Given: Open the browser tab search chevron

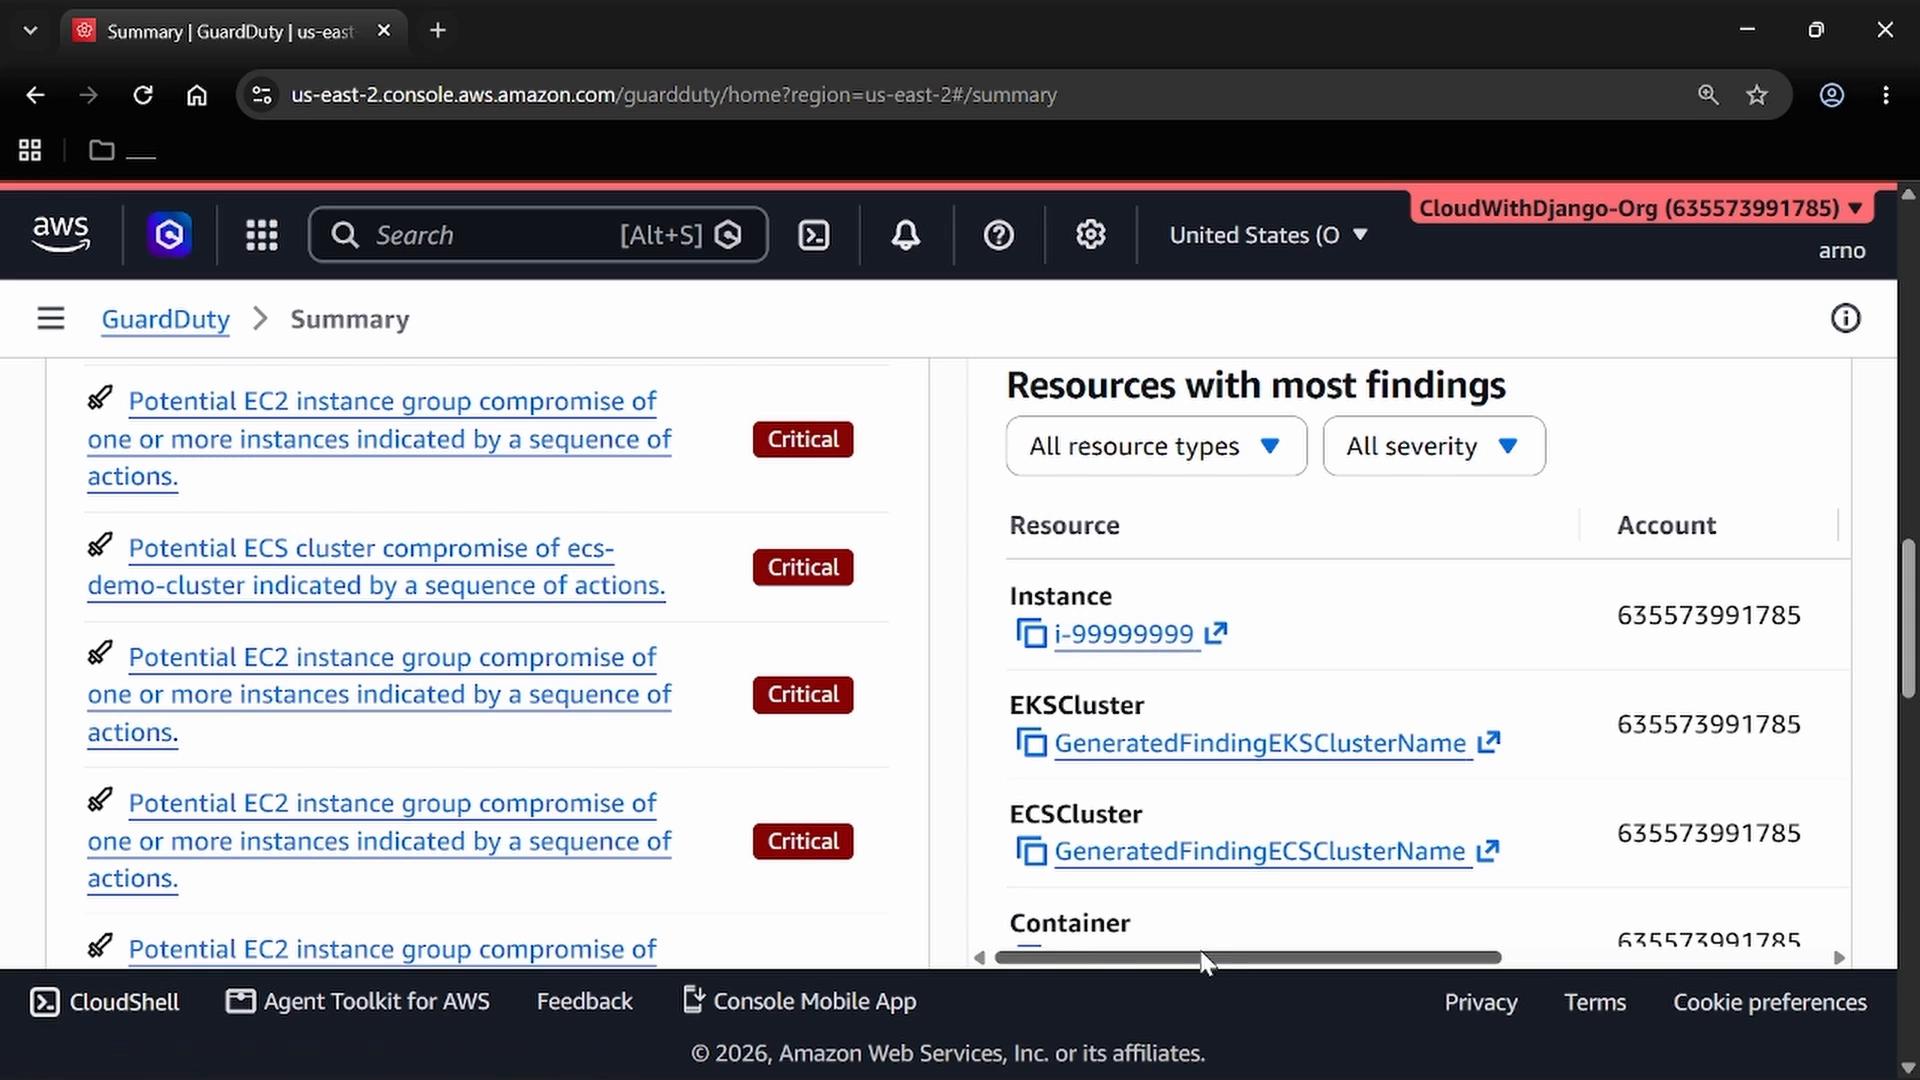Looking at the screenshot, I should pos(30,31).
